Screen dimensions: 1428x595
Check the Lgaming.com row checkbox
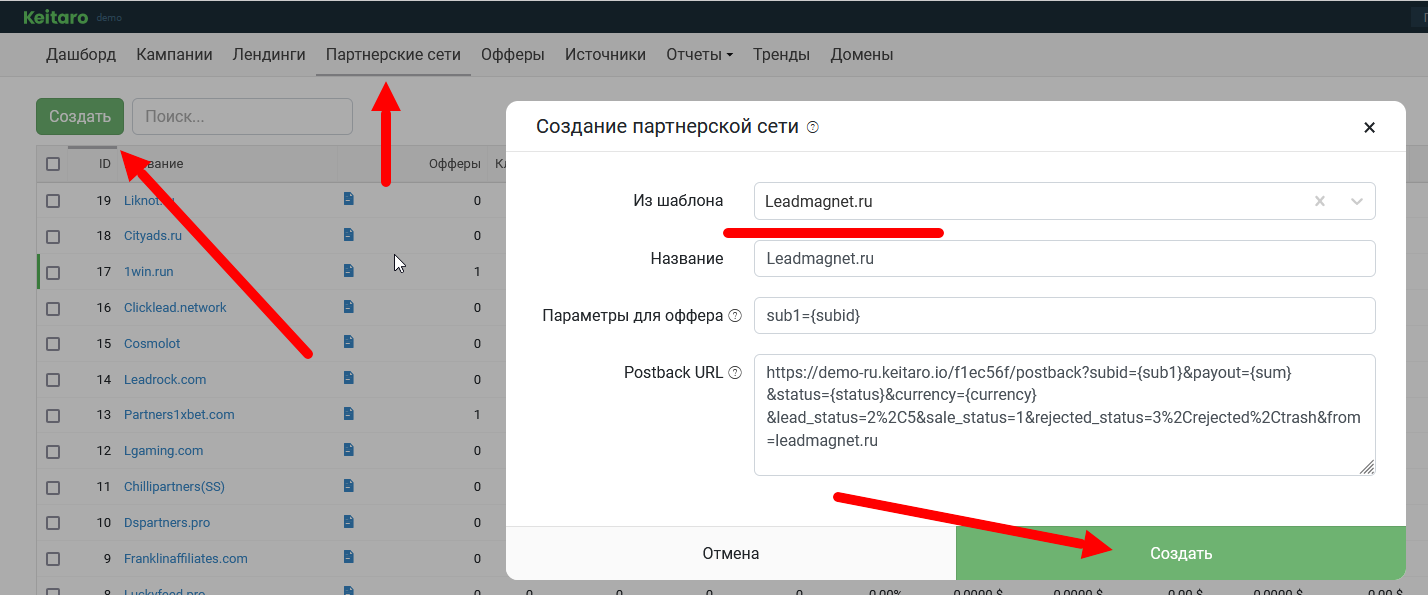[53, 451]
